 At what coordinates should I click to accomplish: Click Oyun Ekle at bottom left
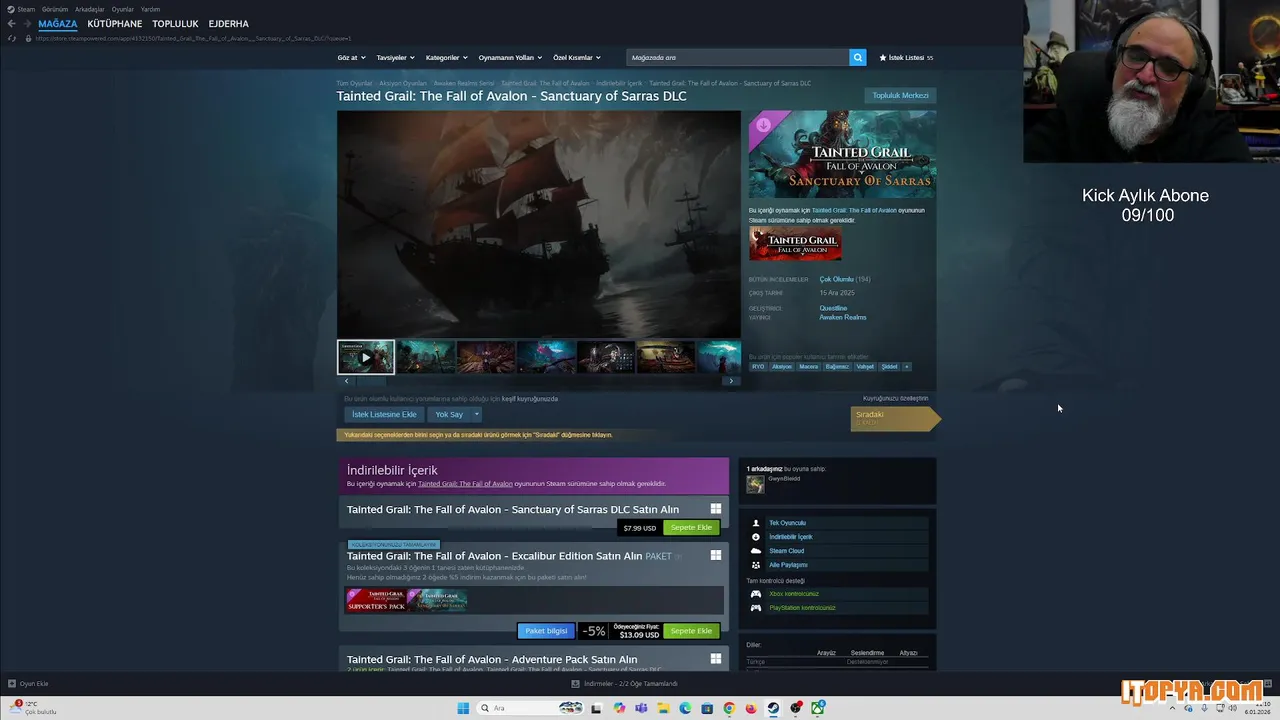tap(28, 684)
